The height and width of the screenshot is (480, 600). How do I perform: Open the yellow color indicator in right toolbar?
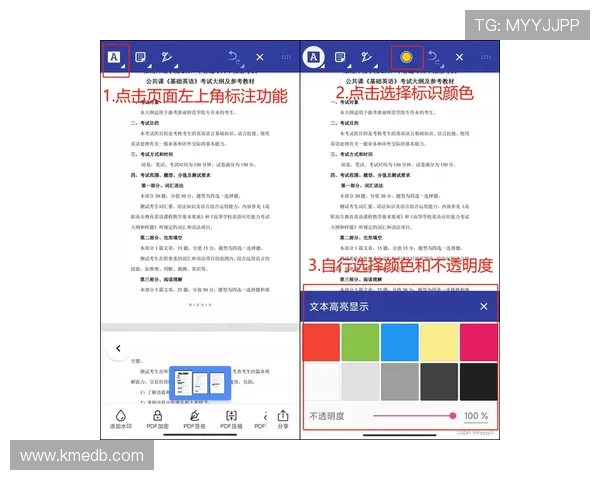[x=406, y=57]
